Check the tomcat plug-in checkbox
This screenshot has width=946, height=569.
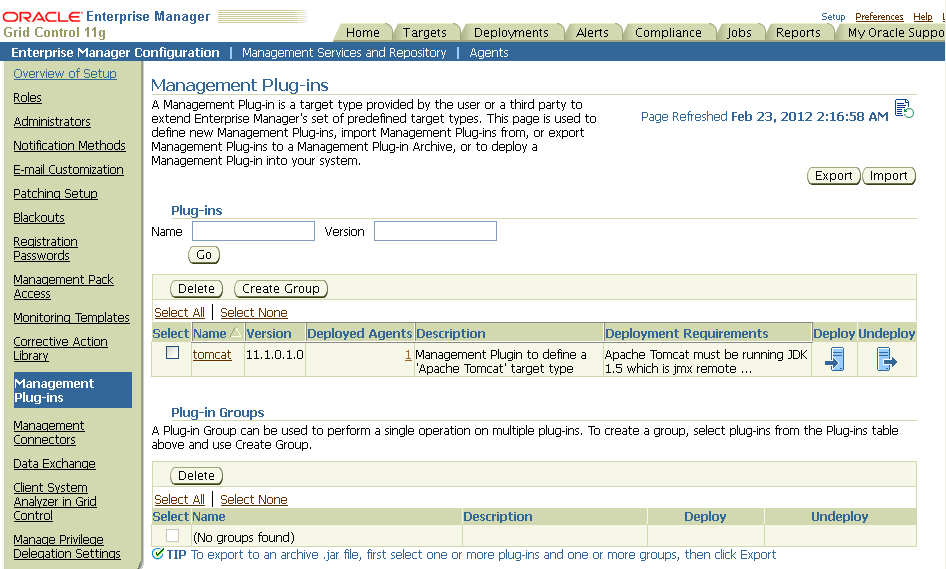click(173, 353)
